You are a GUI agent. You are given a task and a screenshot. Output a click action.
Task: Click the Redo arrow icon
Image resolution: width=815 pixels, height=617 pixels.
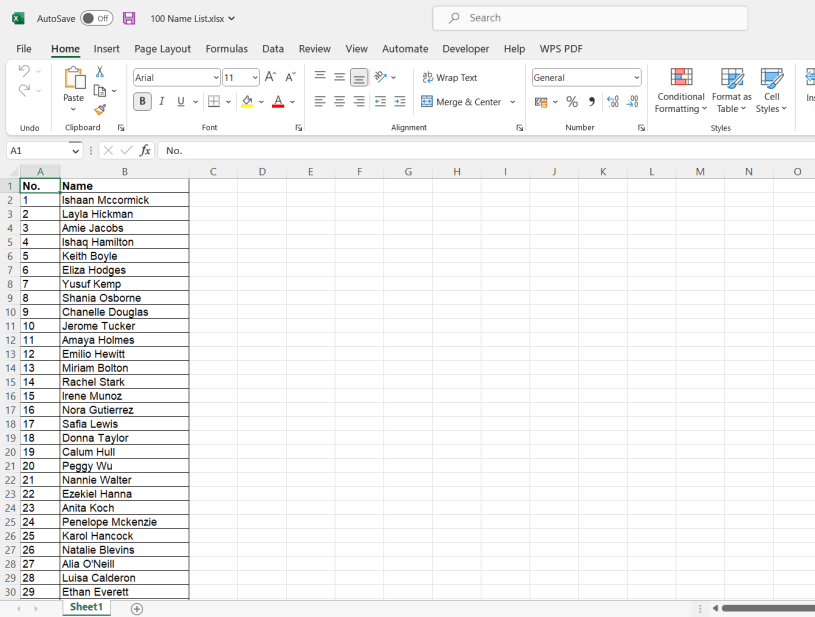click(24, 90)
